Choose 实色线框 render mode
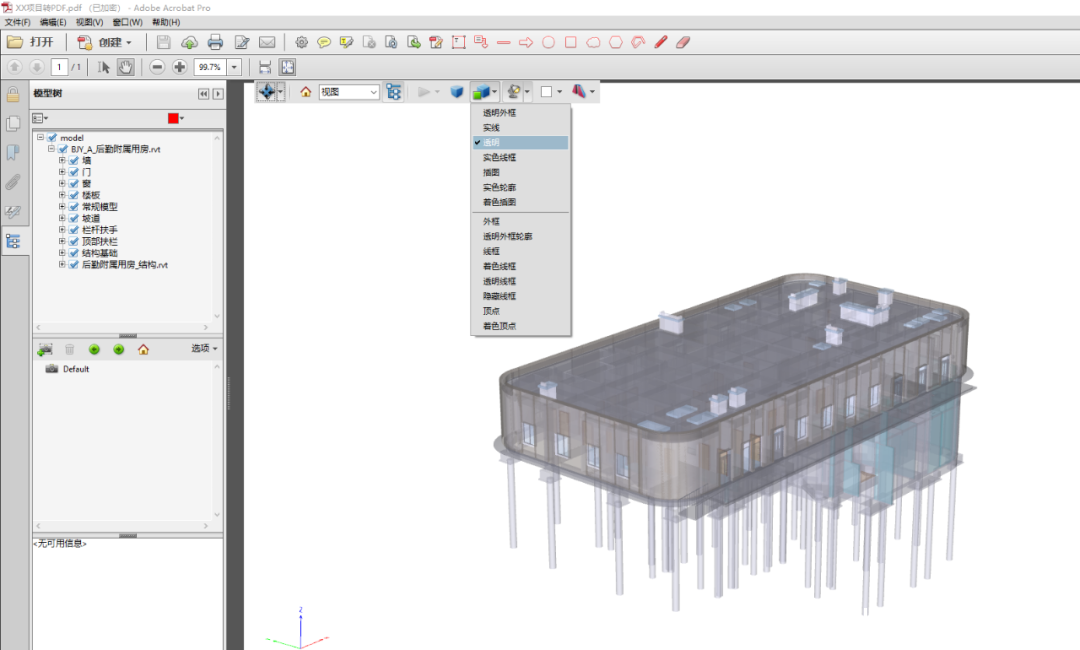 click(500, 158)
